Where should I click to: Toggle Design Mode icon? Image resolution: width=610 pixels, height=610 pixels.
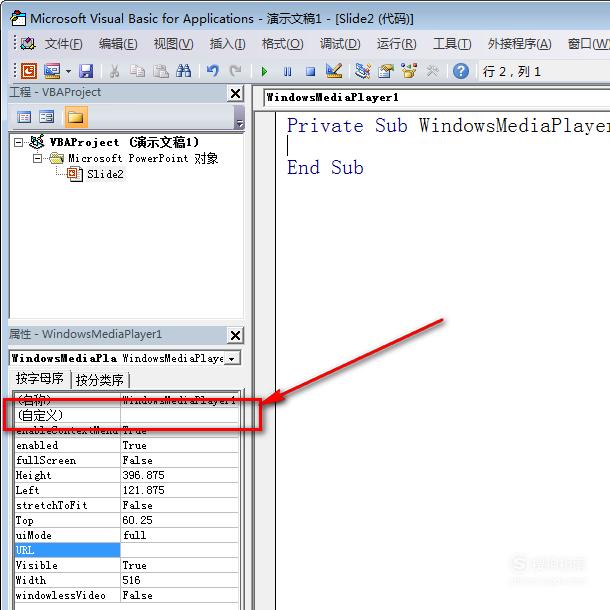334,71
